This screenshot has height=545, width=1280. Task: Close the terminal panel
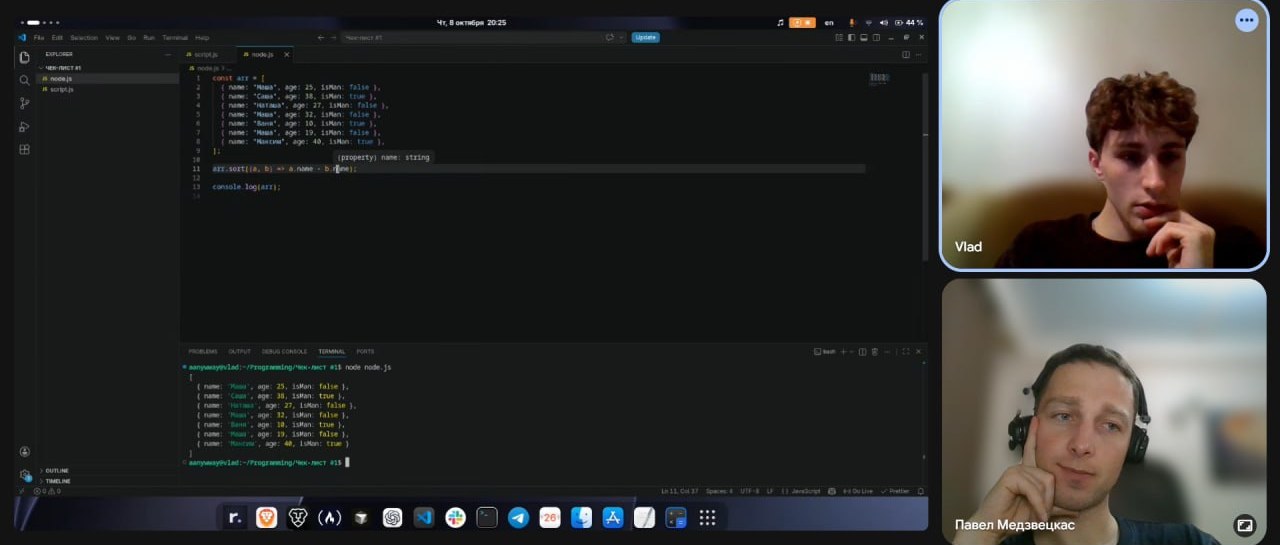[x=919, y=351]
